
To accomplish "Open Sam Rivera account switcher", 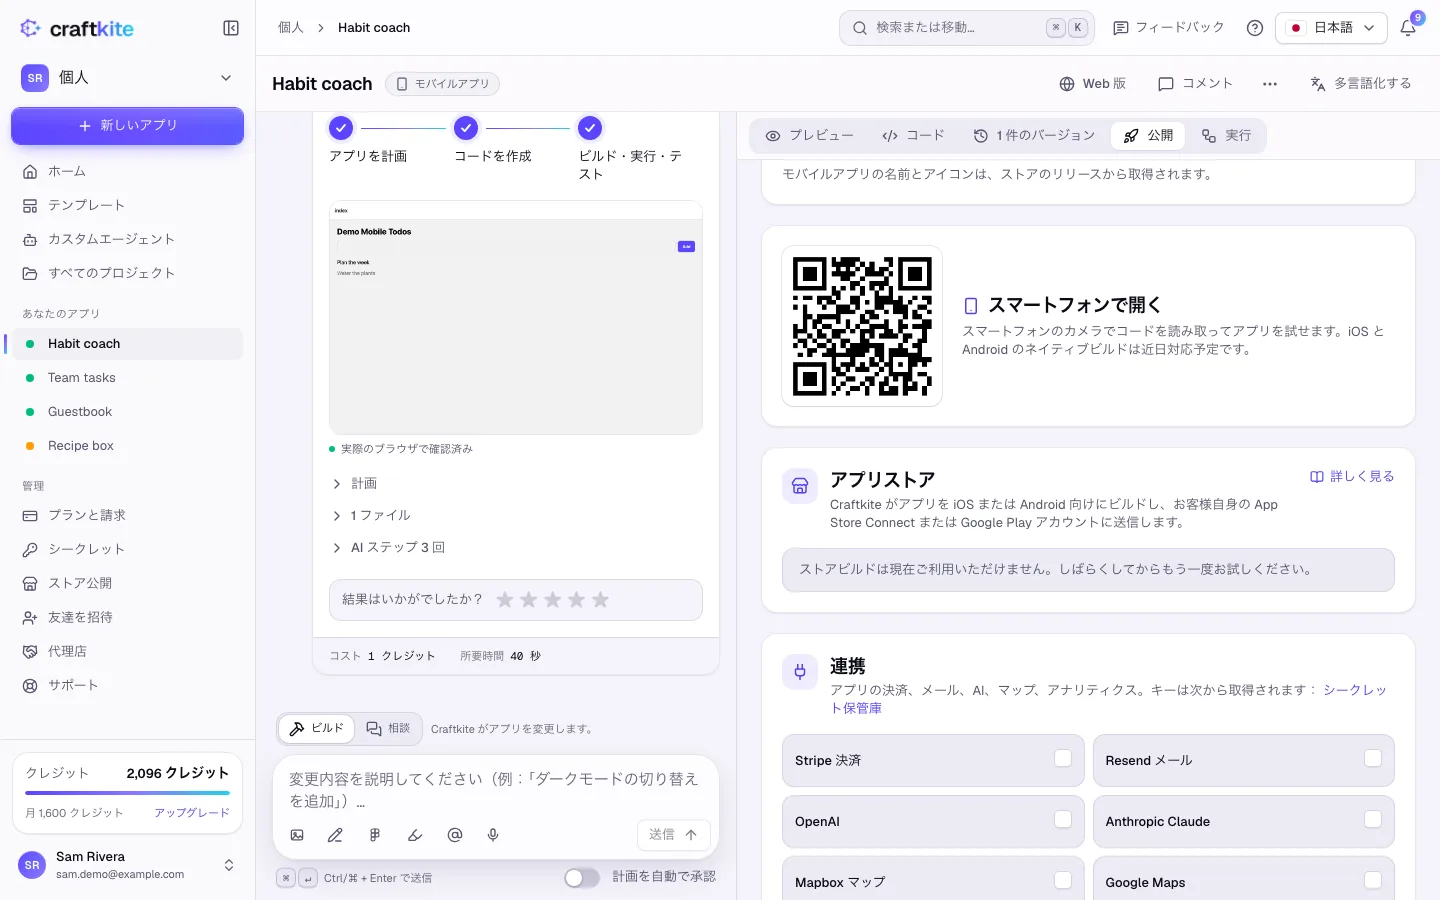I will pos(127,865).
